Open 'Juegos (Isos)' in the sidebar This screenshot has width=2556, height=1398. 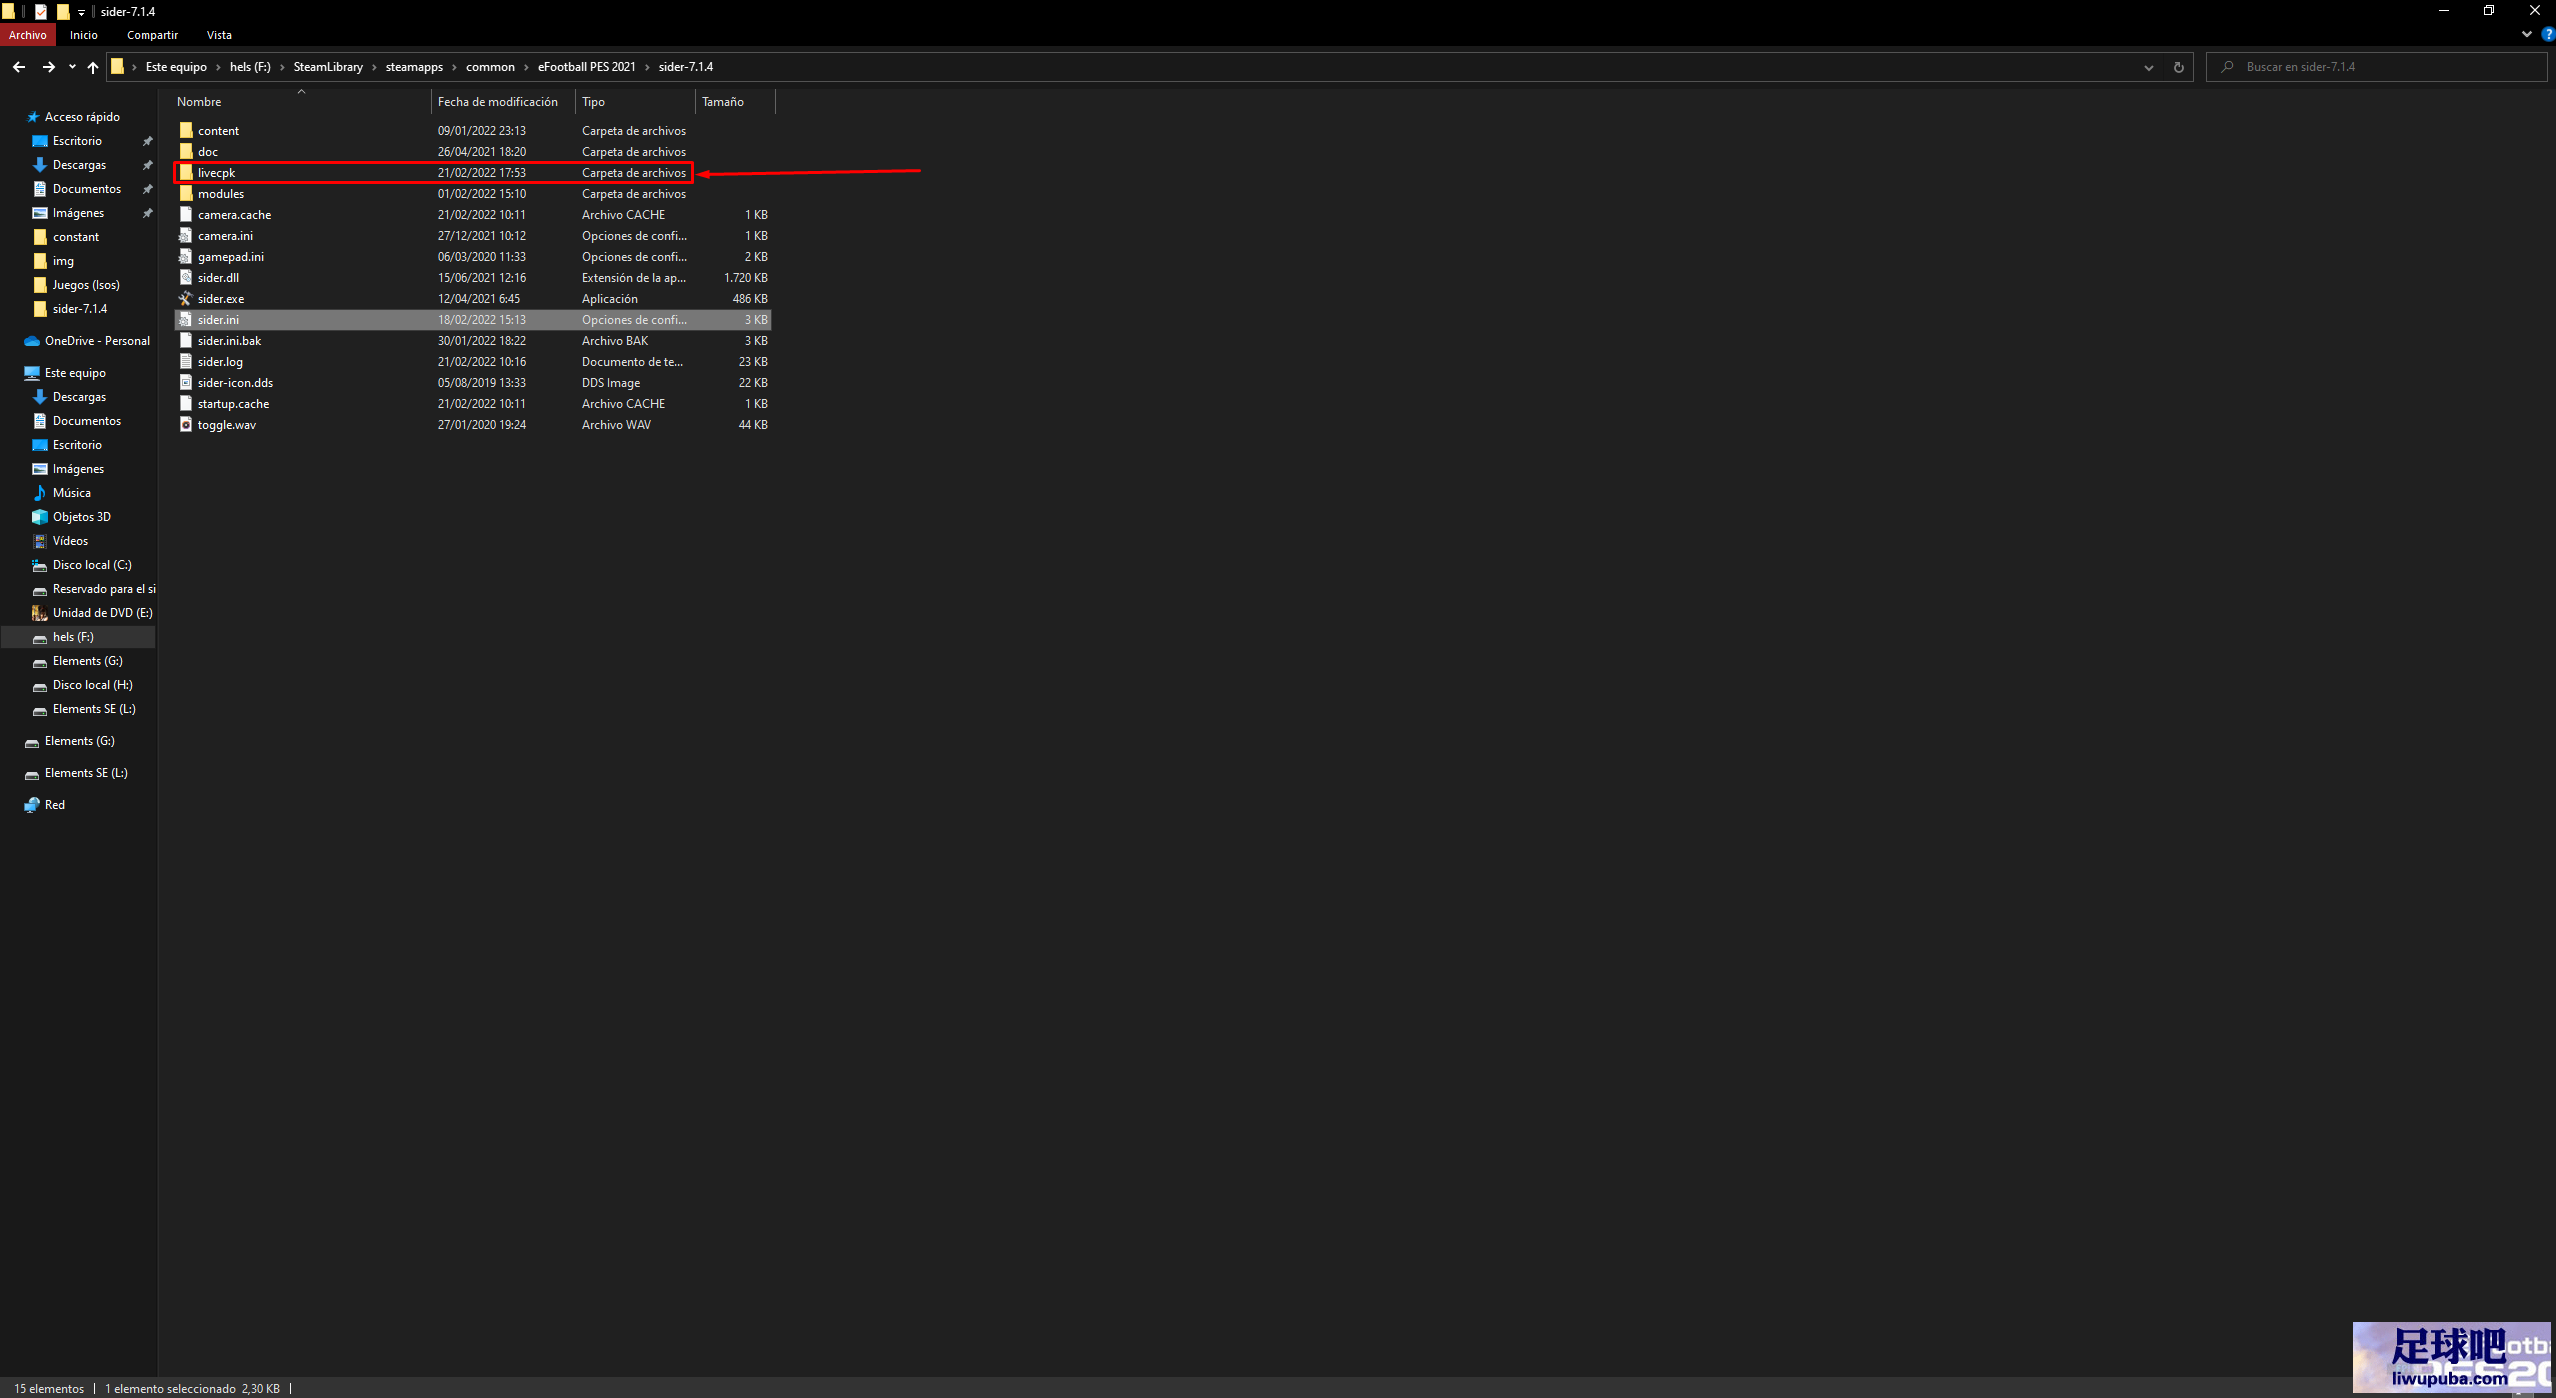pyautogui.click(x=86, y=285)
